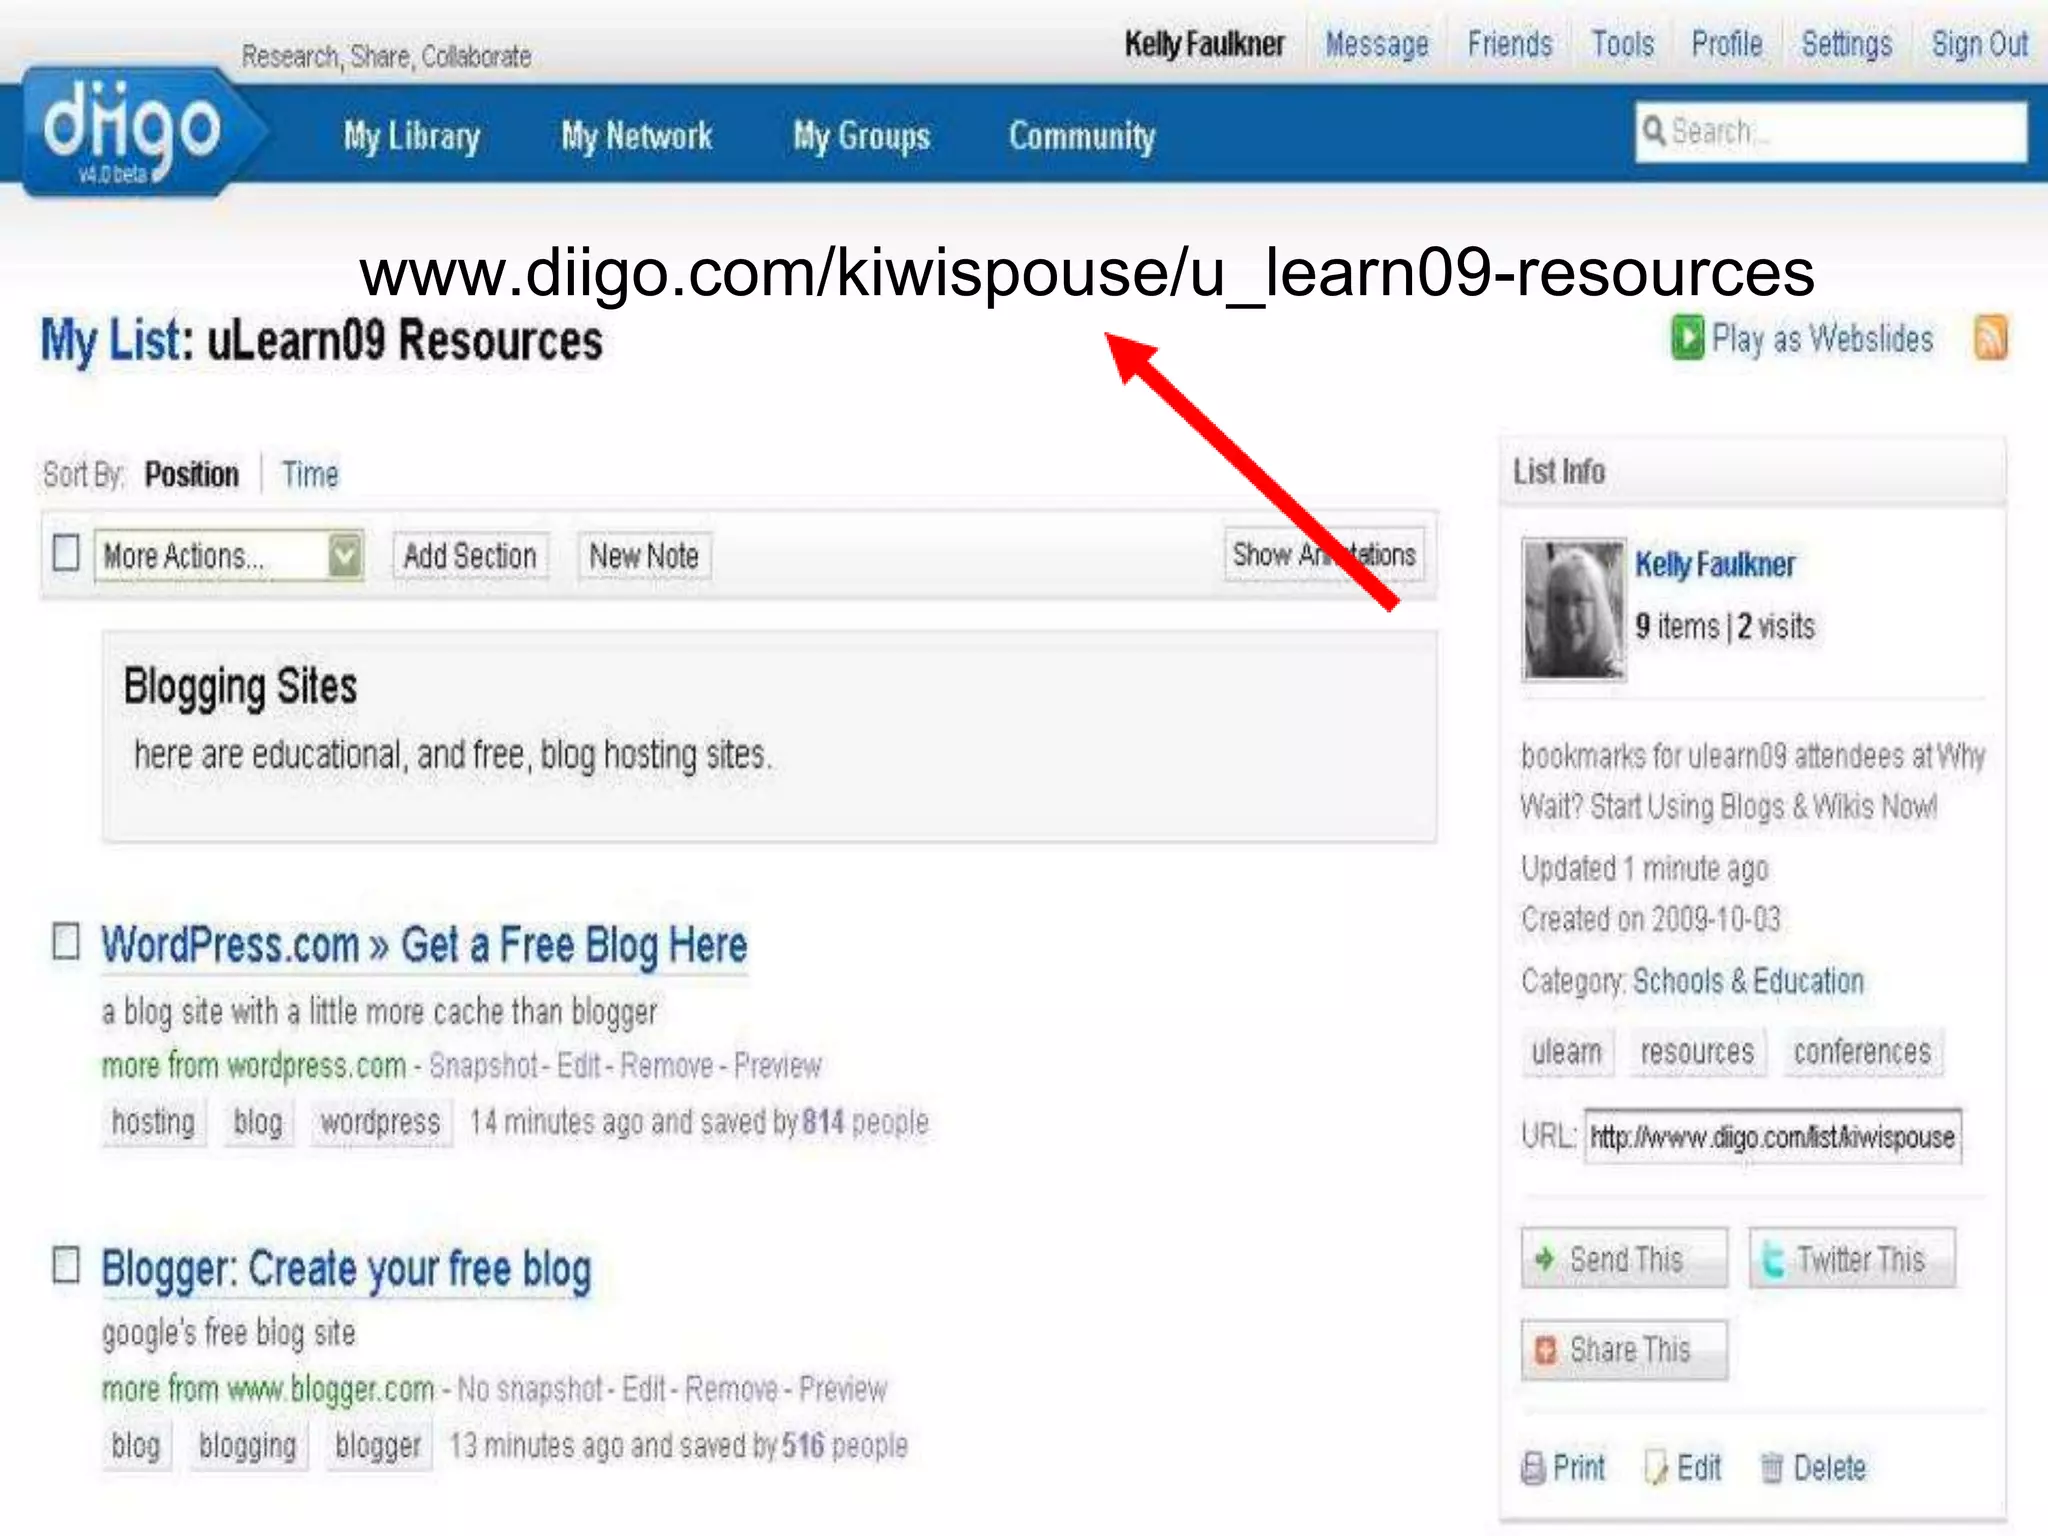This screenshot has height=1536, width=2048.
Task: Click the Show Annotations button
Action: [1324, 555]
